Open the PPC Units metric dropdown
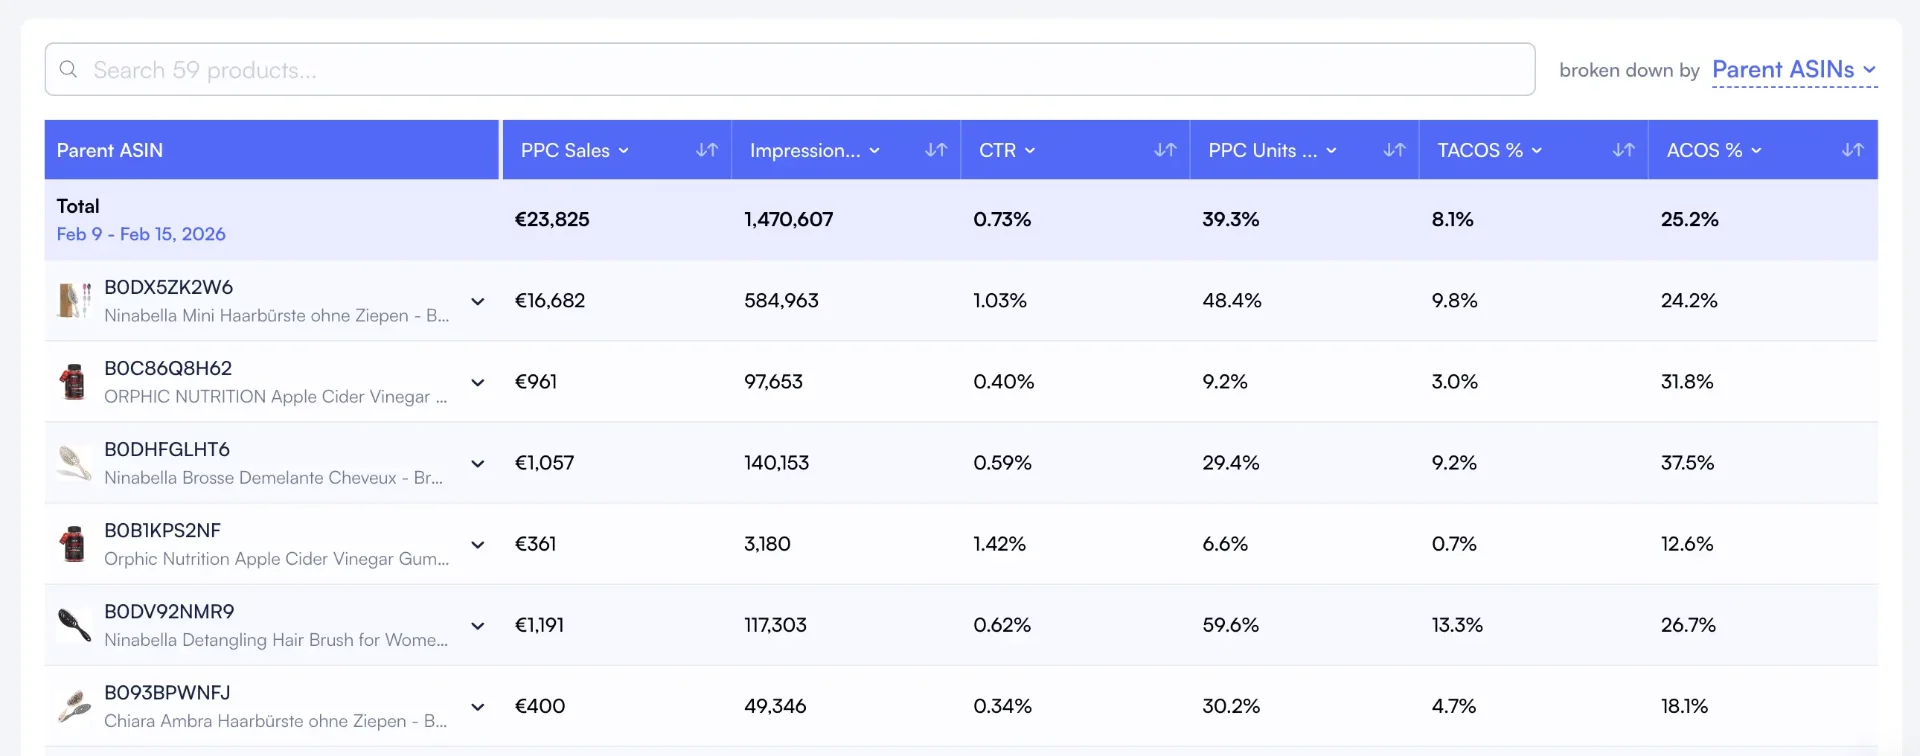 coord(1272,150)
